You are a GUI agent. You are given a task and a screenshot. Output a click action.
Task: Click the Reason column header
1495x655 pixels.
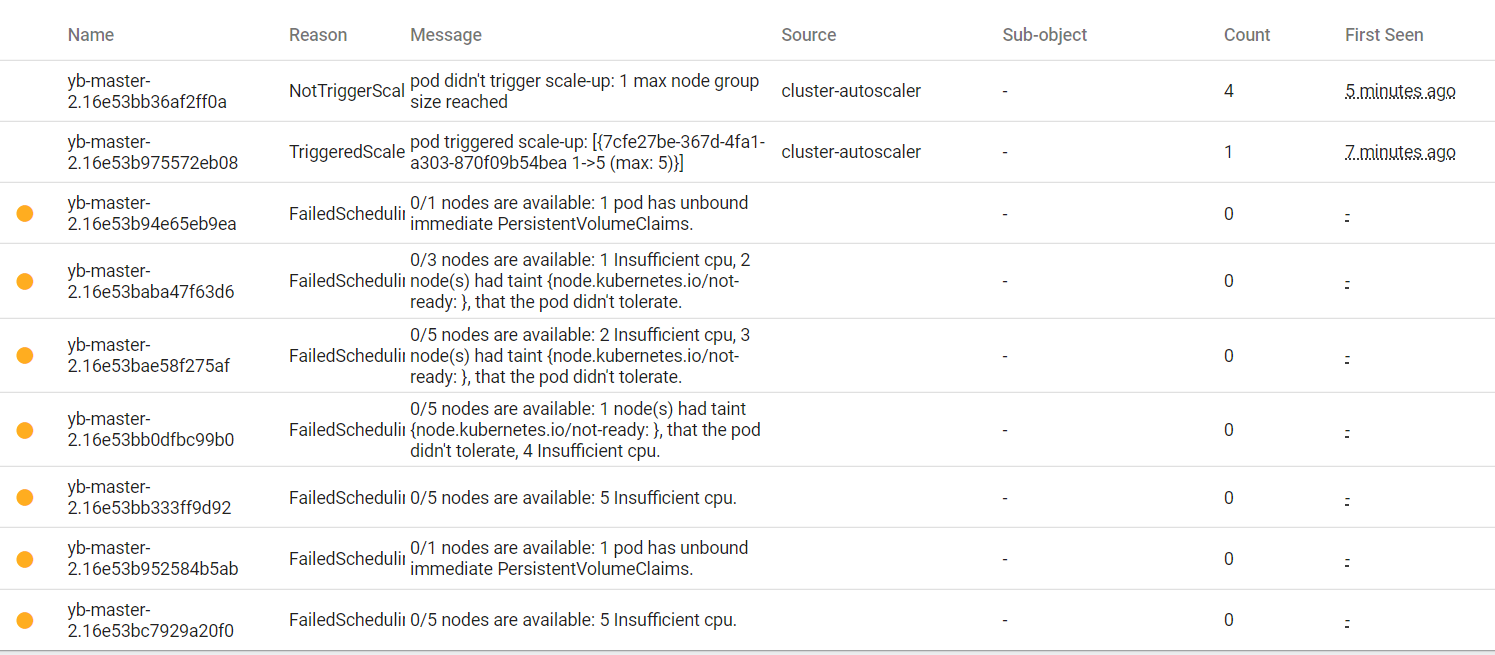pyautogui.click(x=318, y=35)
